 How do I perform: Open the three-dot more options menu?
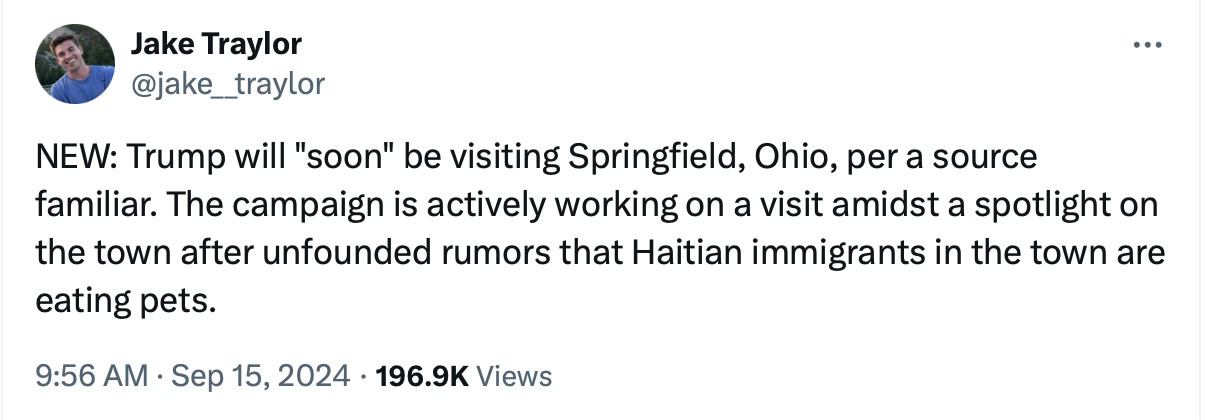pyautogui.click(x=1147, y=45)
